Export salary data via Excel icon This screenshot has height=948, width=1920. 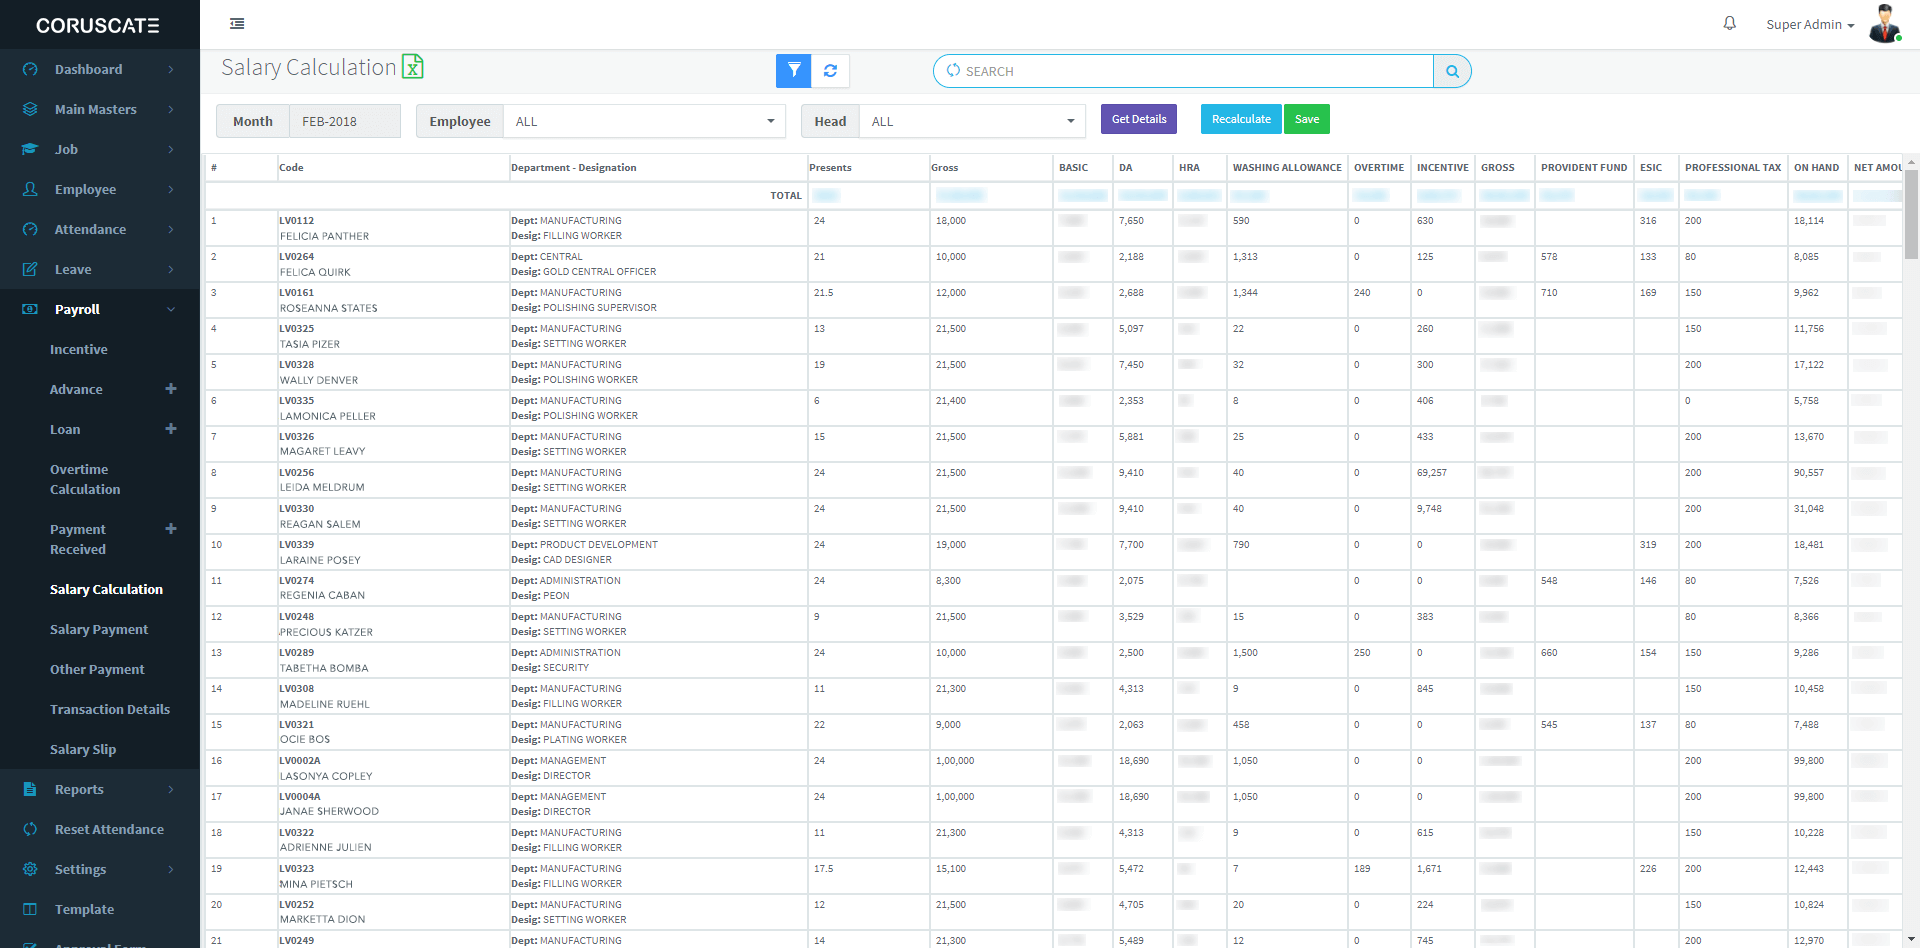click(412, 67)
